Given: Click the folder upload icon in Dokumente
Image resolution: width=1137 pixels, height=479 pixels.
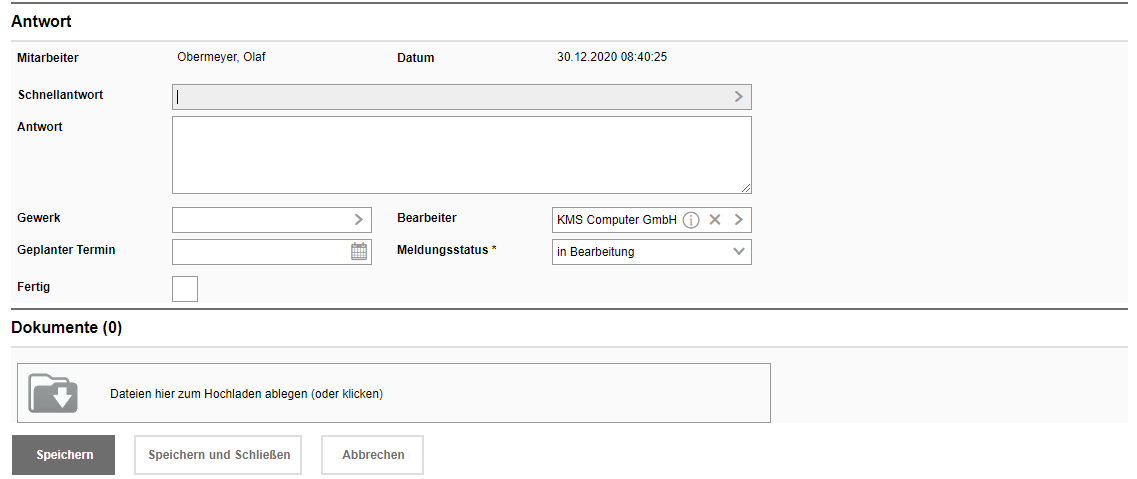Looking at the screenshot, I should (53, 393).
